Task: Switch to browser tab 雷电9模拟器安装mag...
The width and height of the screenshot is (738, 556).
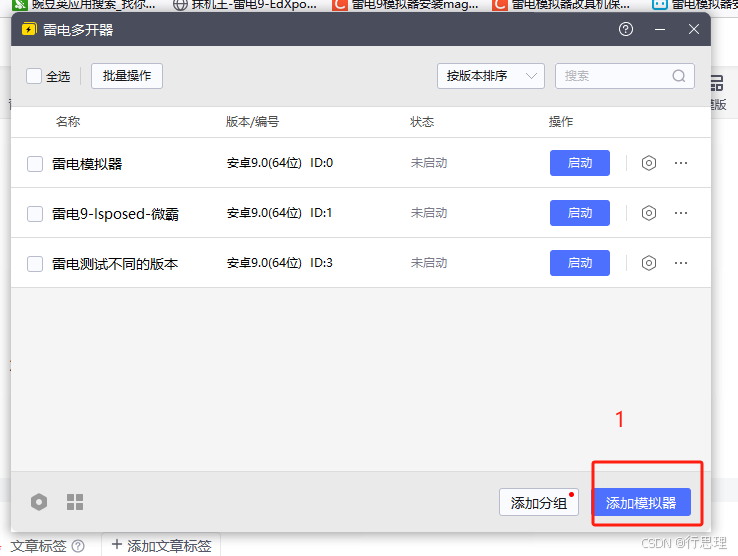Action: point(406,5)
